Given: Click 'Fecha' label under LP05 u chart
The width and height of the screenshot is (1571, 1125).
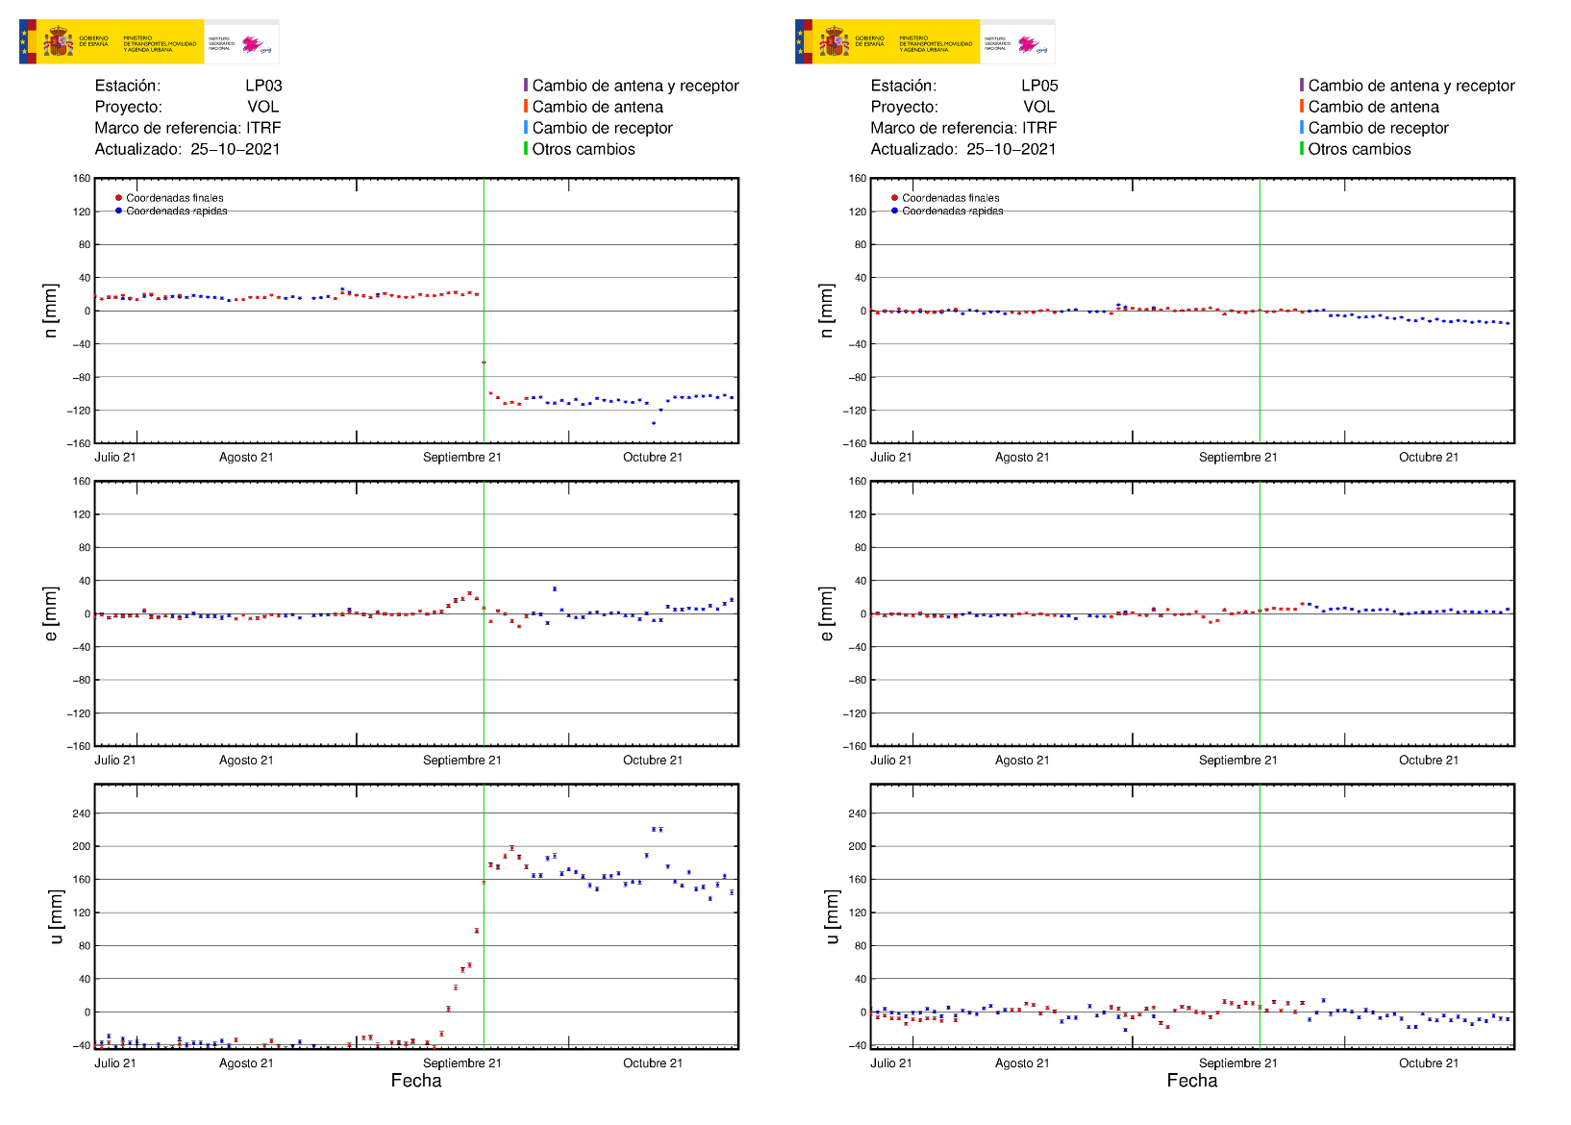Looking at the screenshot, I should click(x=1192, y=1081).
